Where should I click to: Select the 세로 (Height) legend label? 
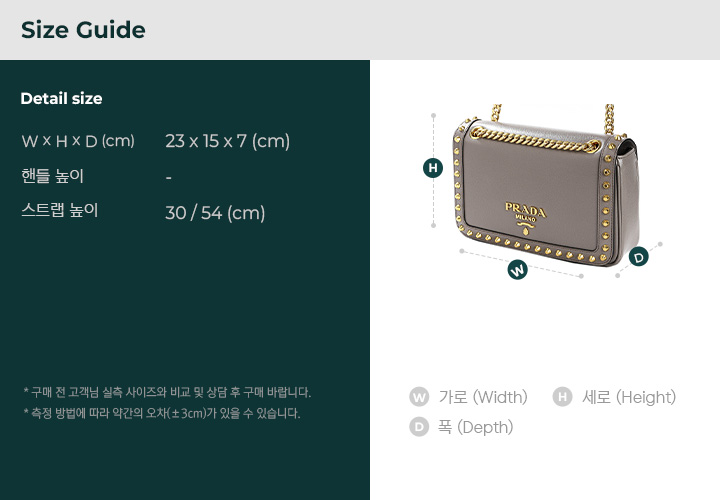[629, 397]
